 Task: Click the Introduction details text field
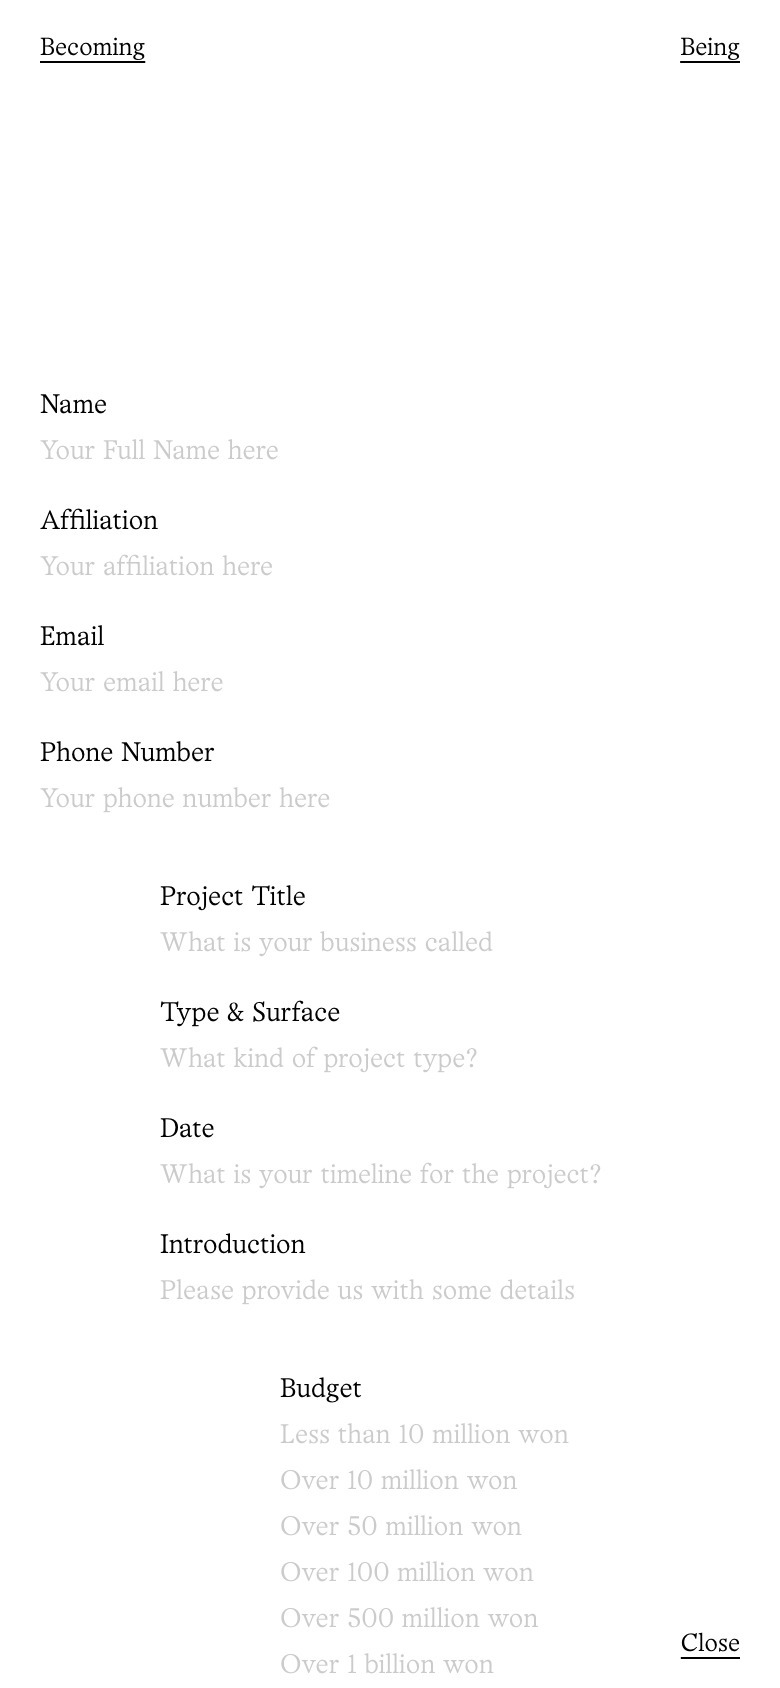367,1291
